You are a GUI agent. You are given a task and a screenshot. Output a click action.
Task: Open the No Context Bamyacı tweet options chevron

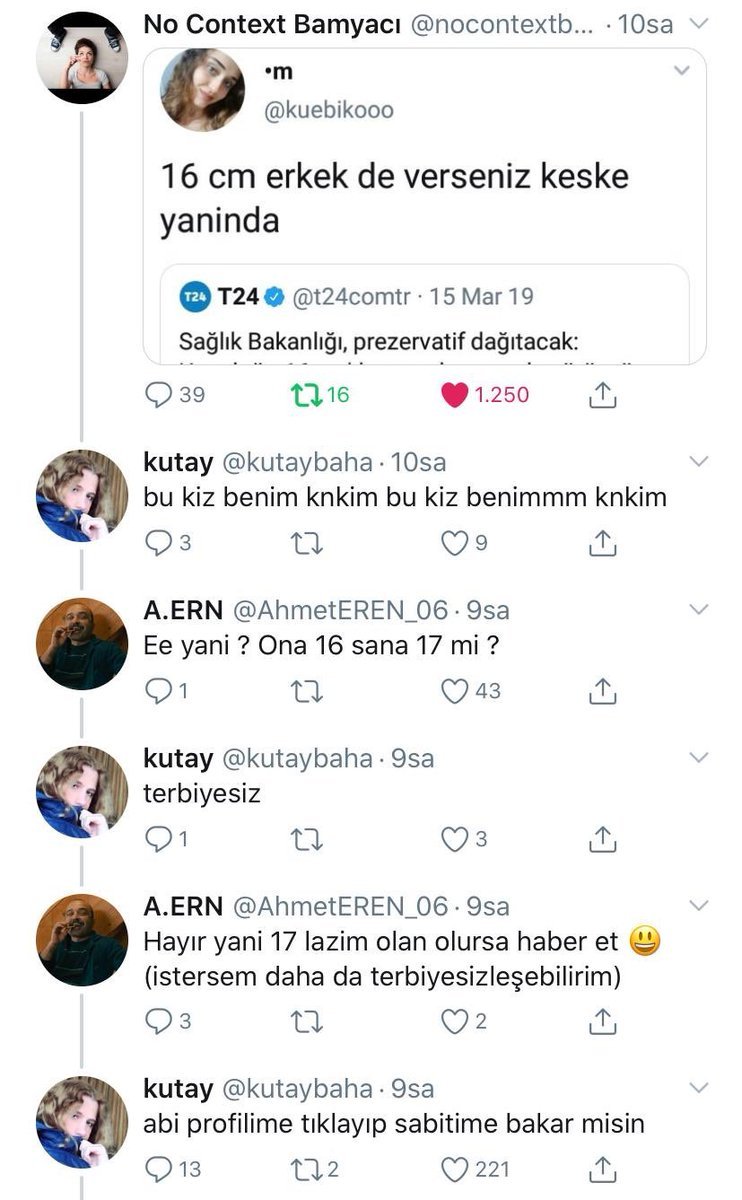tap(700, 24)
